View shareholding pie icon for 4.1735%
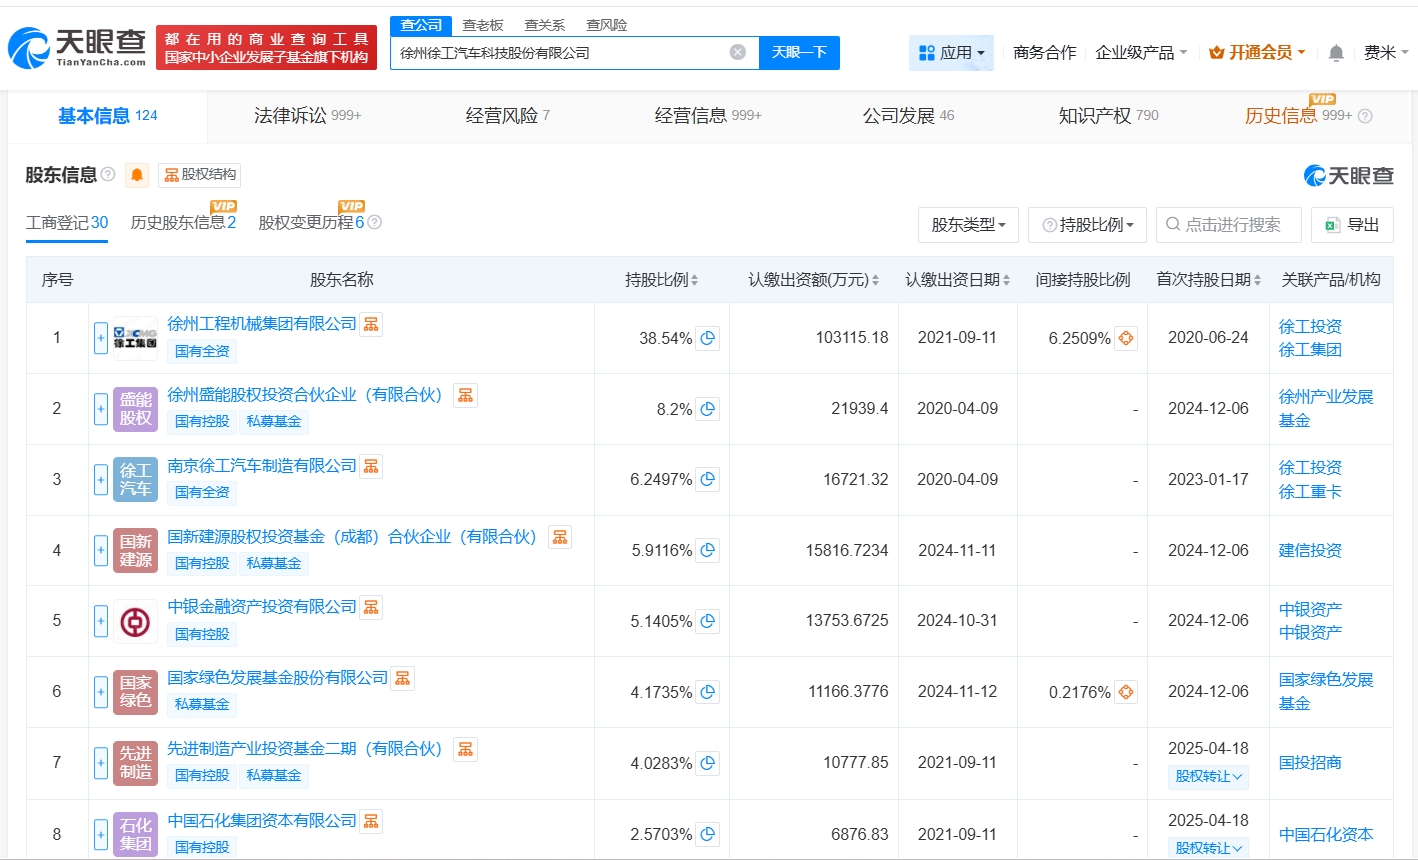Image resolution: width=1418 pixels, height=860 pixels. click(707, 692)
